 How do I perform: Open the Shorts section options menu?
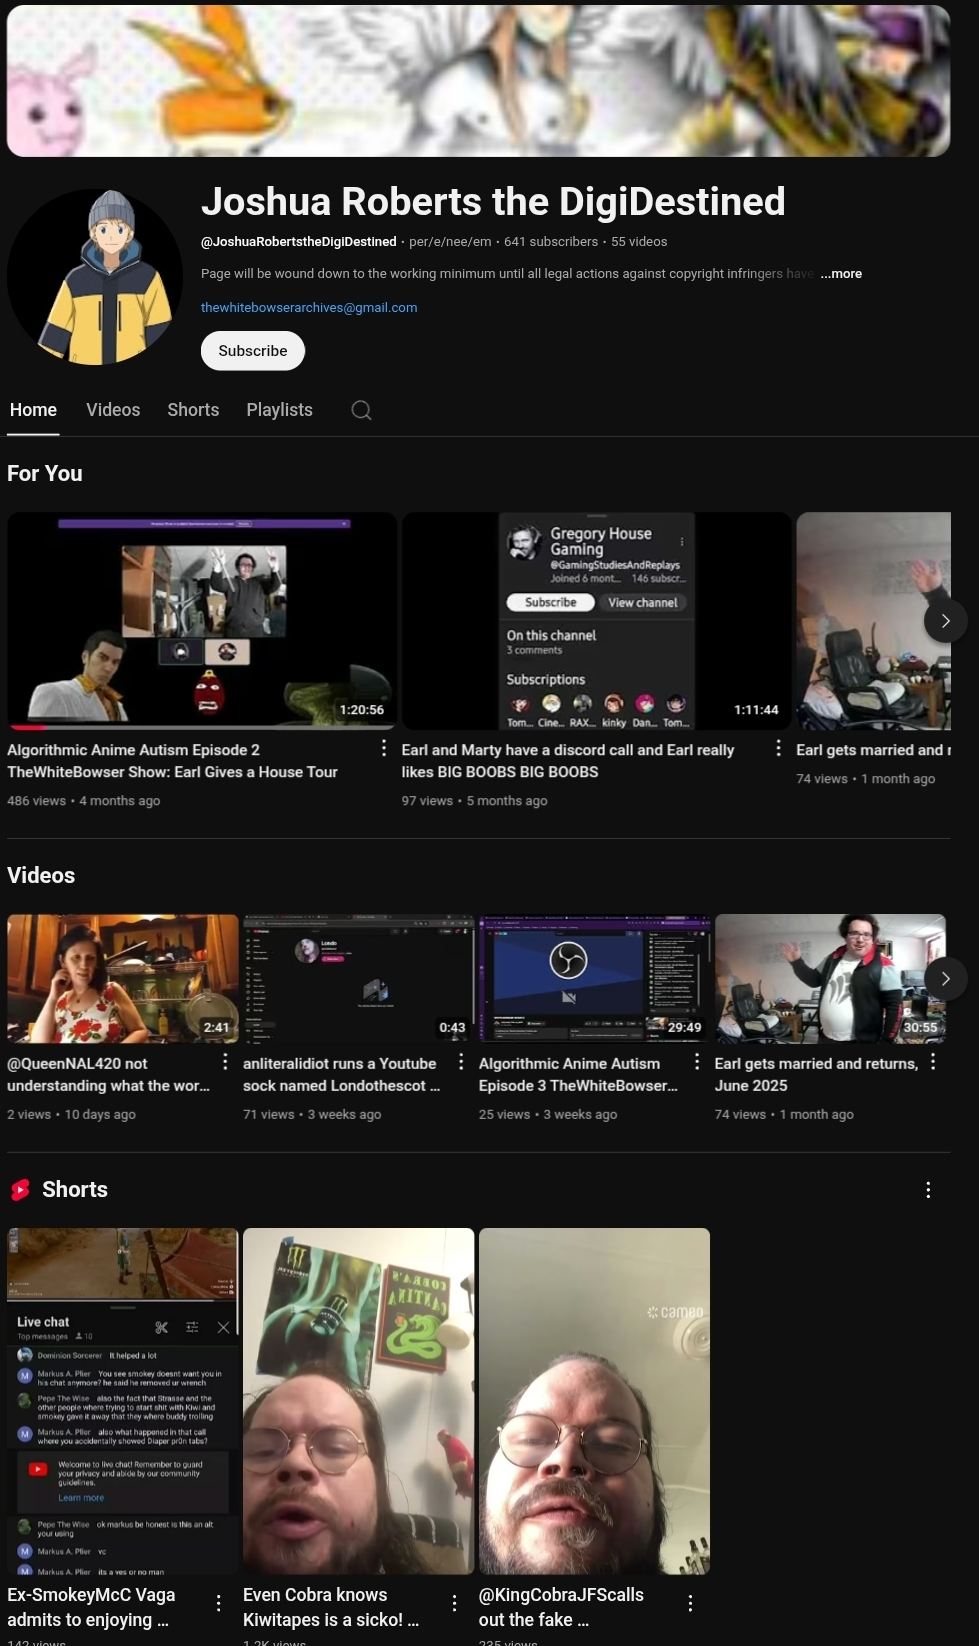[x=928, y=1190]
